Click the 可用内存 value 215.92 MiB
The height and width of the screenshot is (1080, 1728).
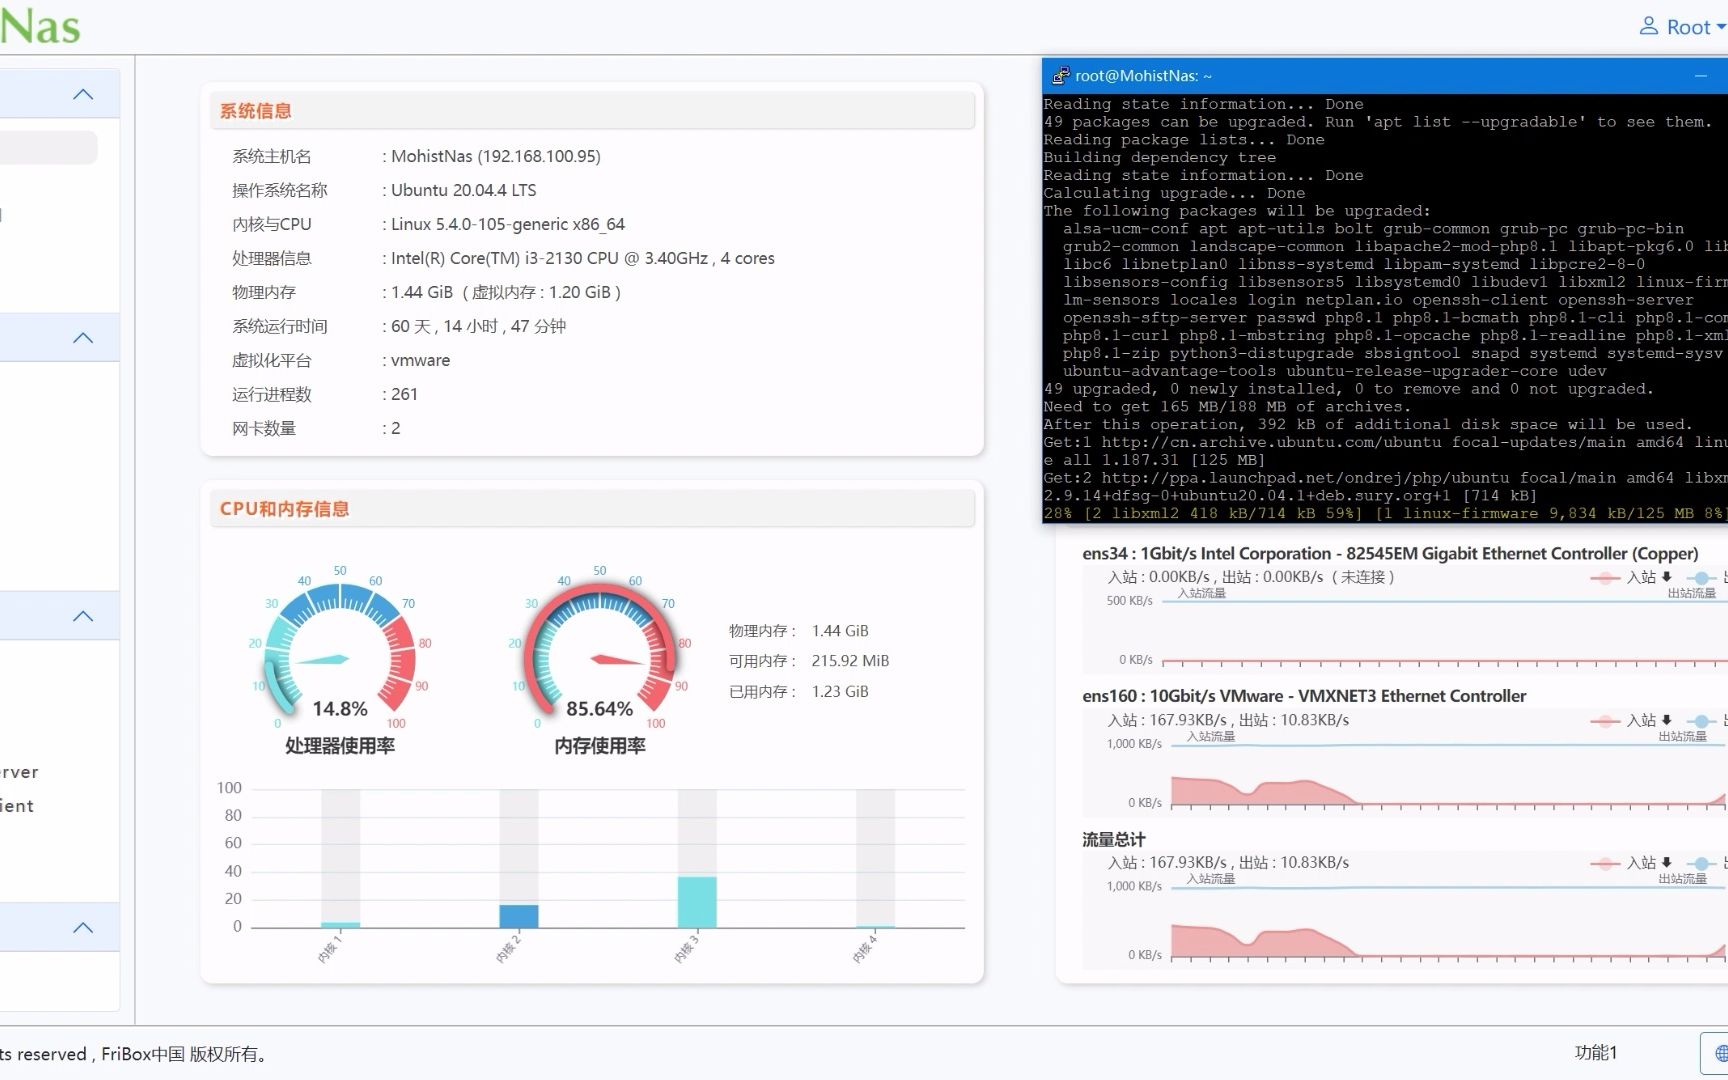[x=850, y=661]
